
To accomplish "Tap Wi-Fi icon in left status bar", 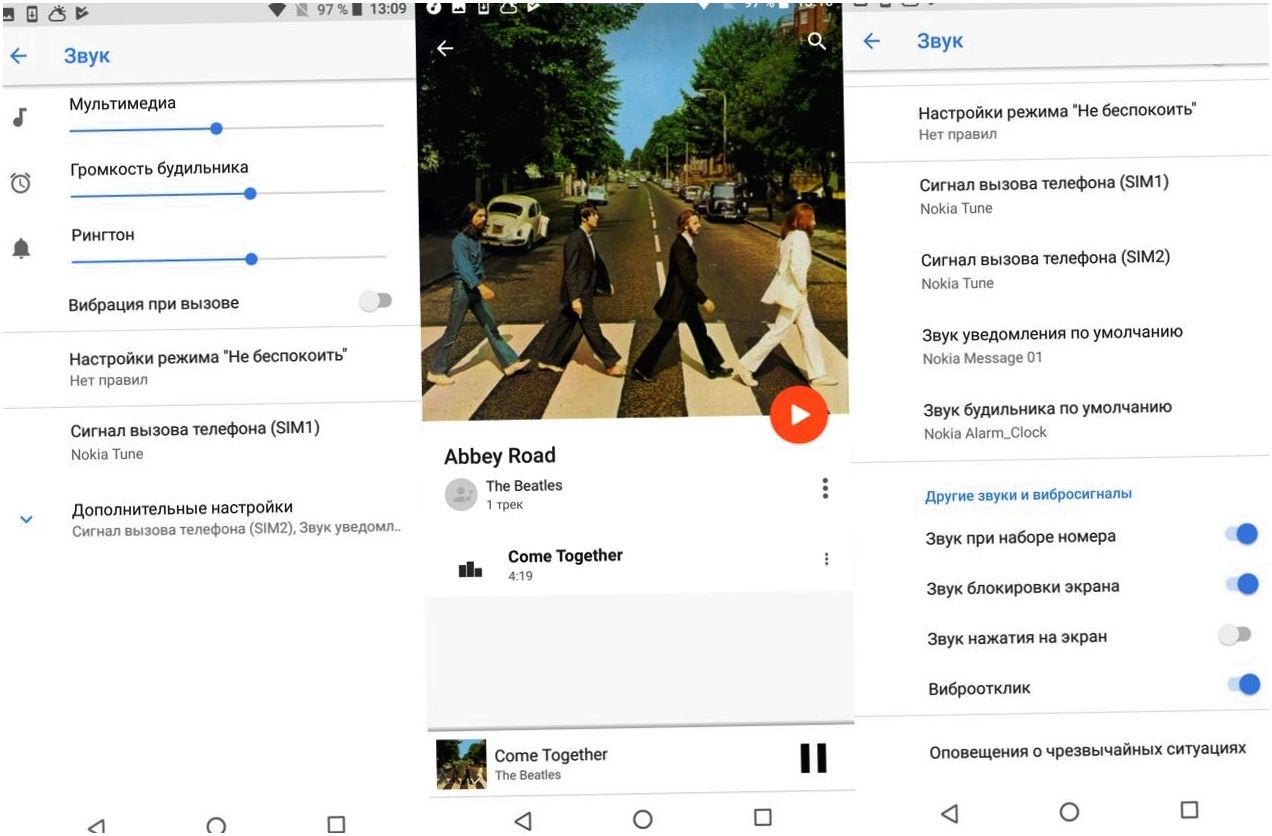I will (x=277, y=9).
